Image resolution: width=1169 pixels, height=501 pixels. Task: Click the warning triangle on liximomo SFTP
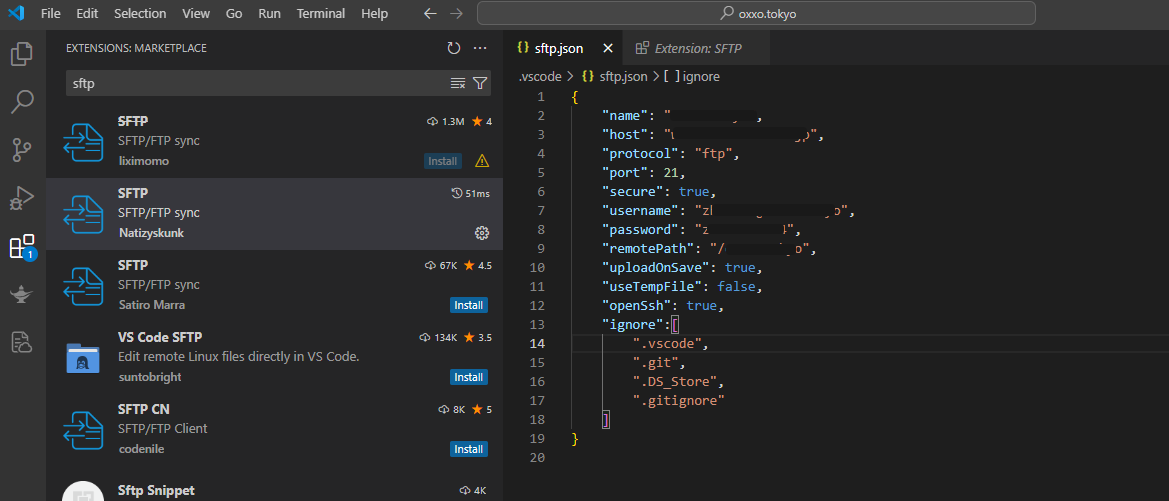point(482,160)
